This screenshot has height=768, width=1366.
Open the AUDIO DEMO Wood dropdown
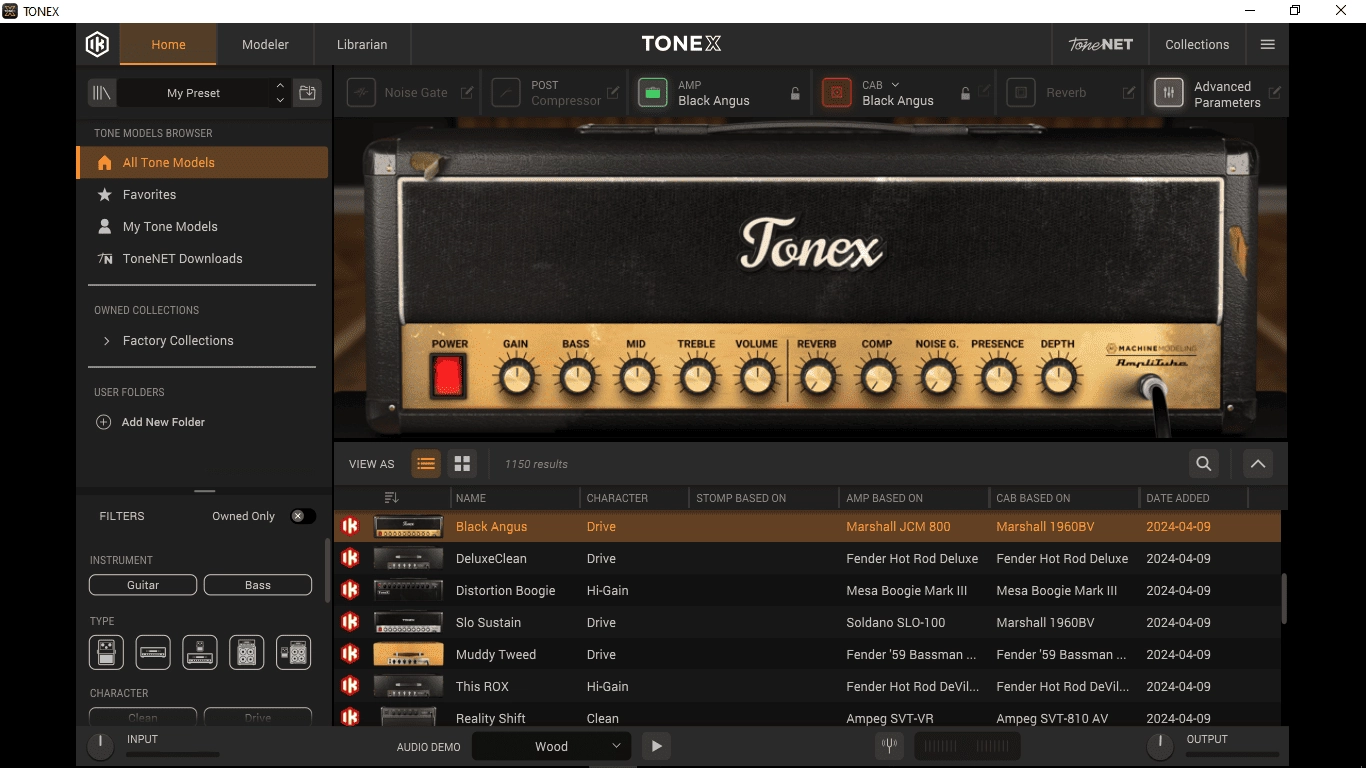pyautogui.click(x=551, y=746)
